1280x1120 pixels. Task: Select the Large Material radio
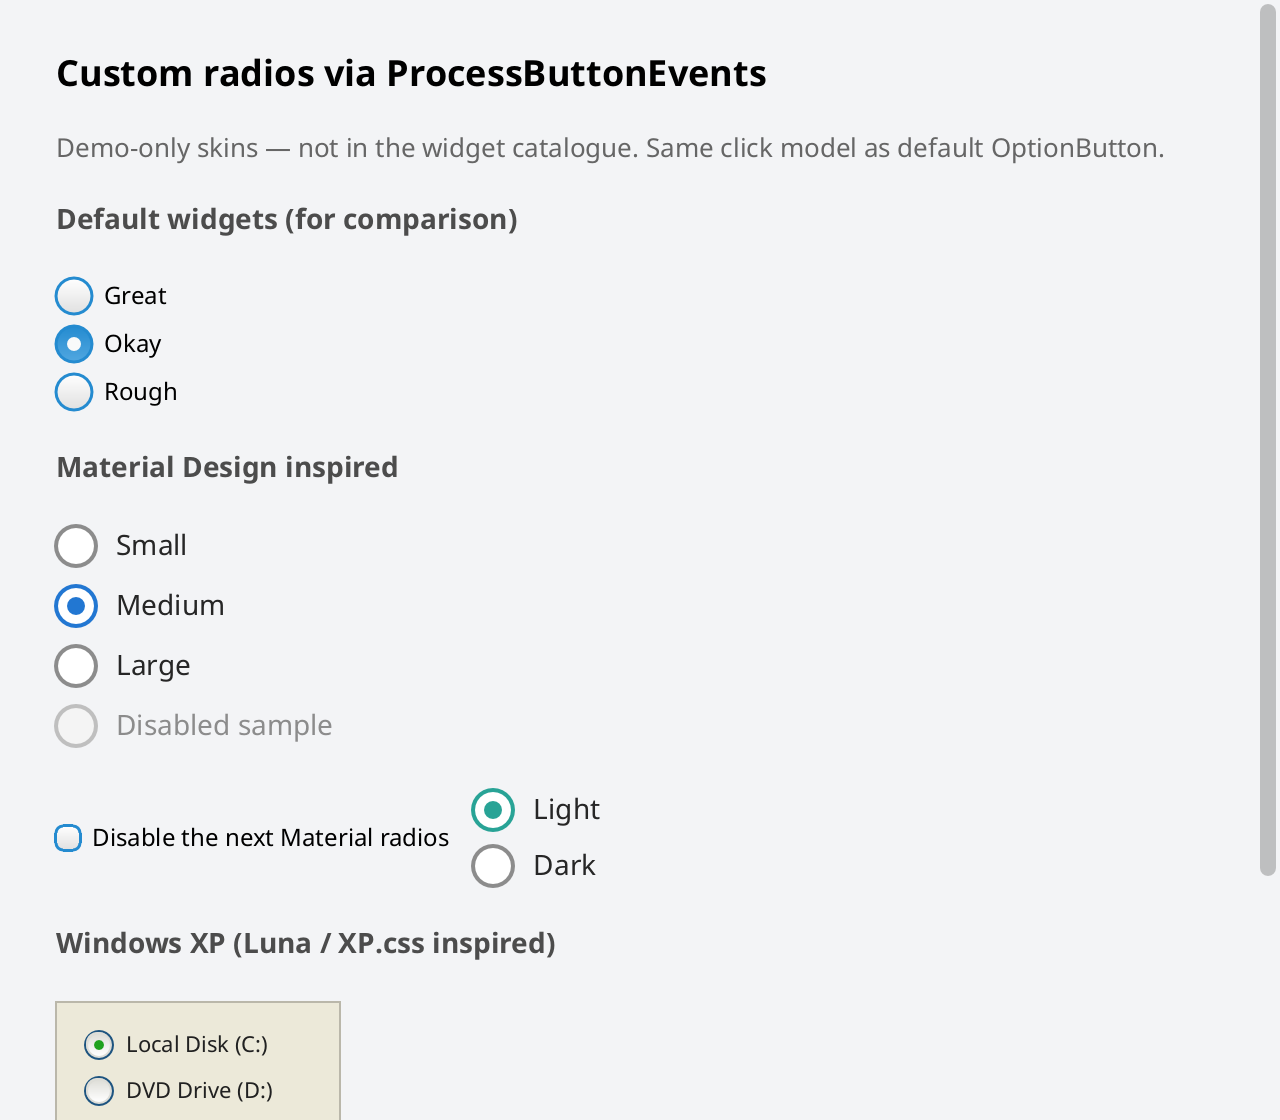click(x=76, y=666)
